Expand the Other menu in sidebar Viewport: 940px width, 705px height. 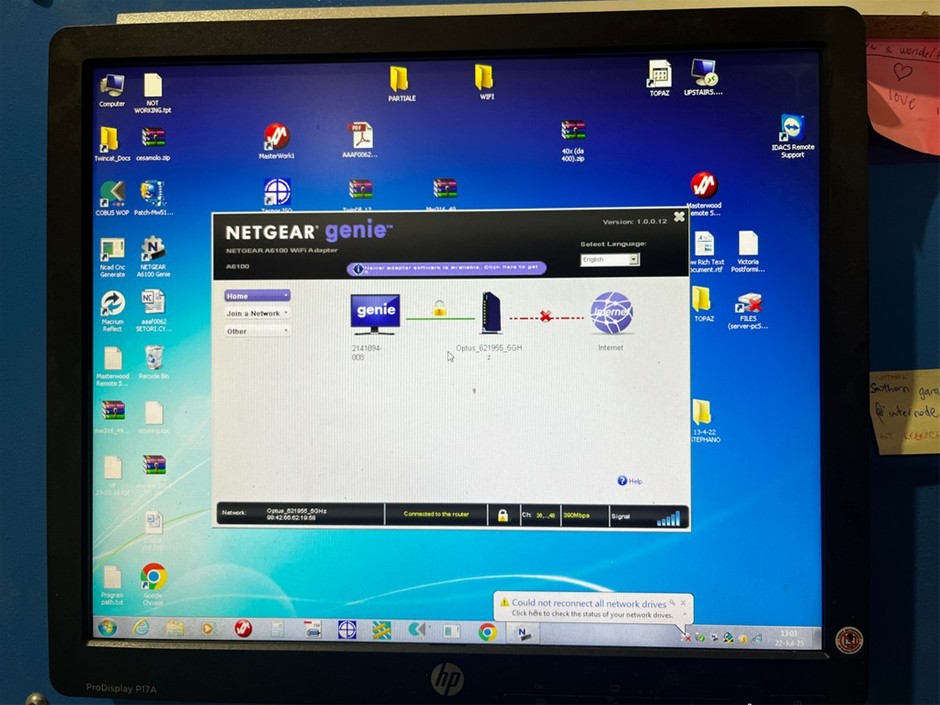[257, 331]
